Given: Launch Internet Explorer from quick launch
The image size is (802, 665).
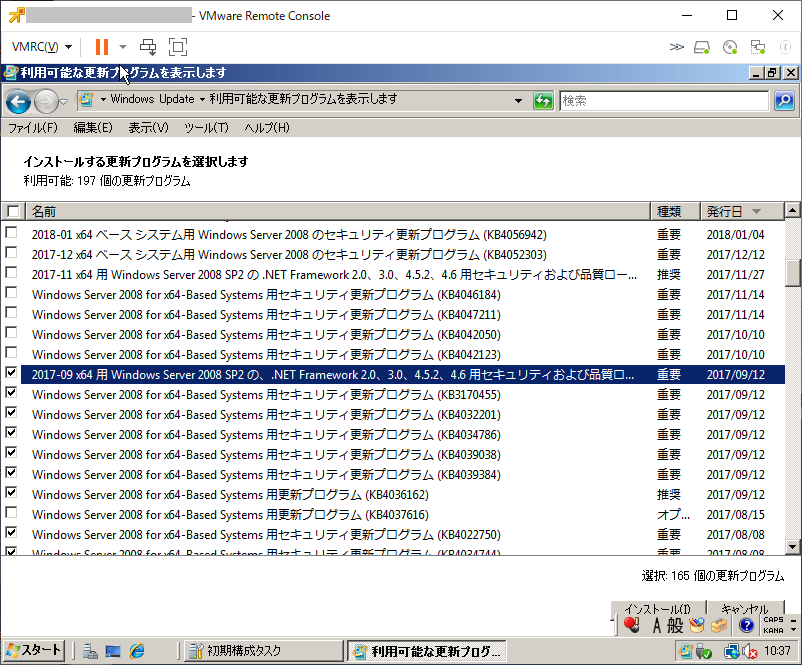Looking at the screenshot, I should point(137,651).
